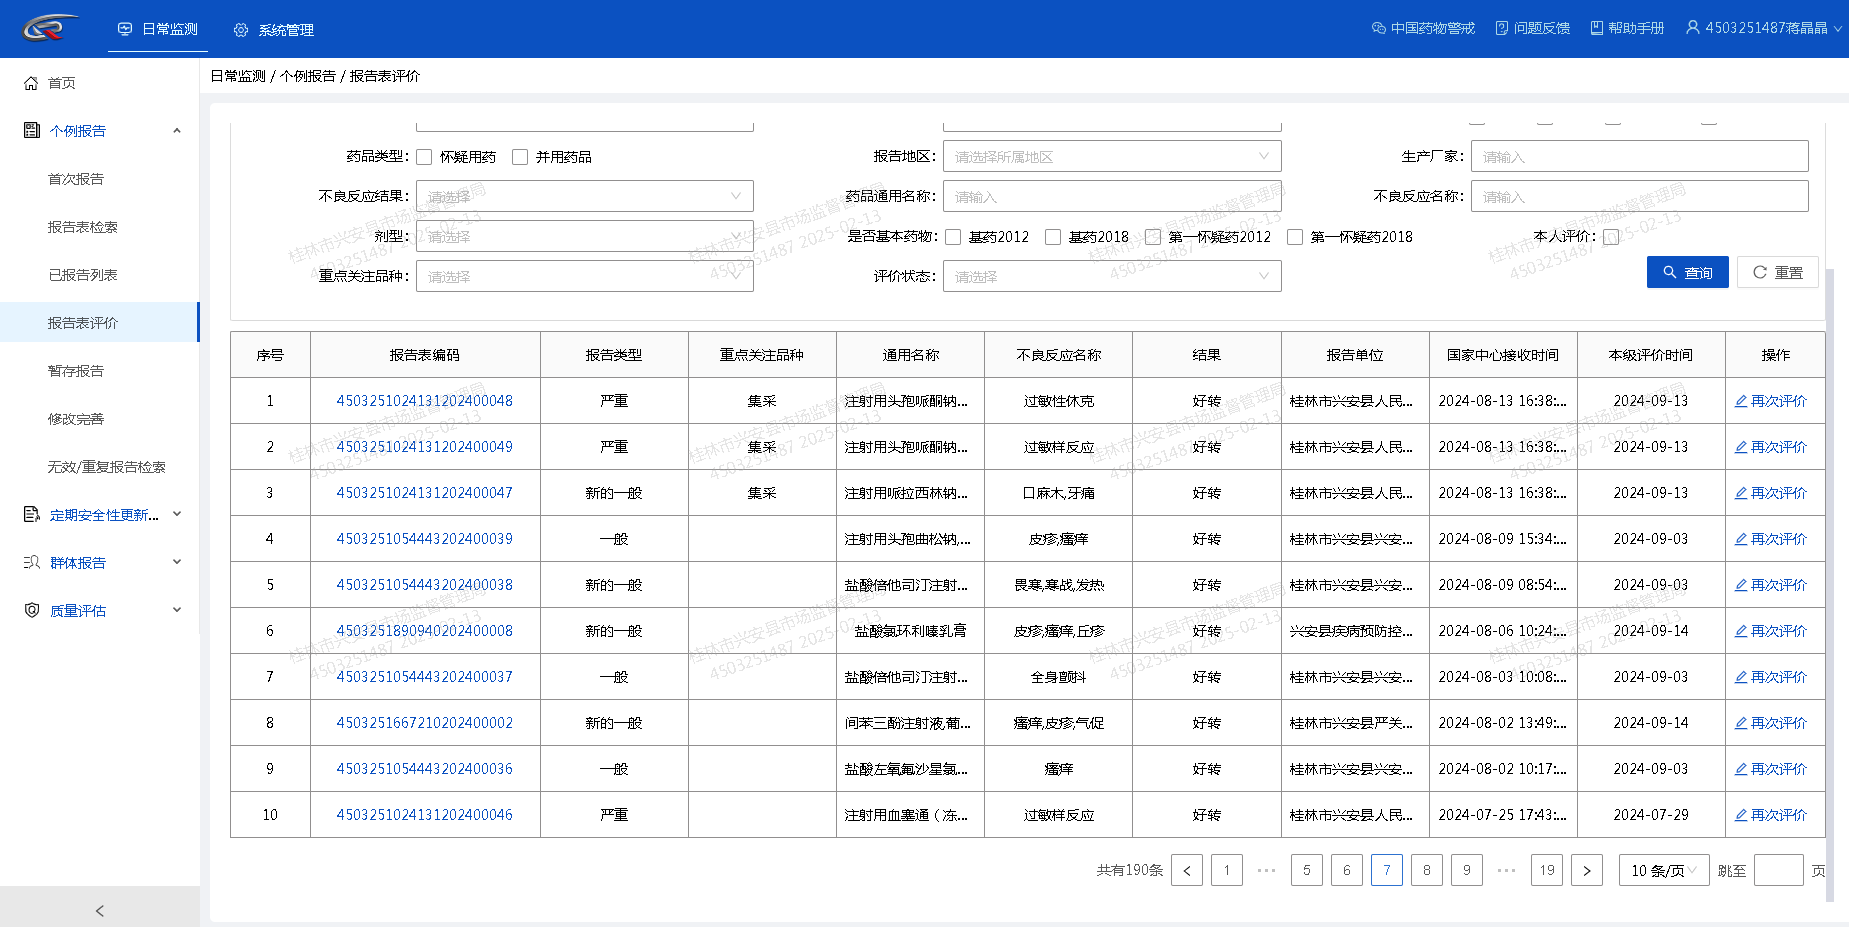Screen dimensions: 1849x927
Task: Click the home icon in sidebar
Action: point(31,83)
